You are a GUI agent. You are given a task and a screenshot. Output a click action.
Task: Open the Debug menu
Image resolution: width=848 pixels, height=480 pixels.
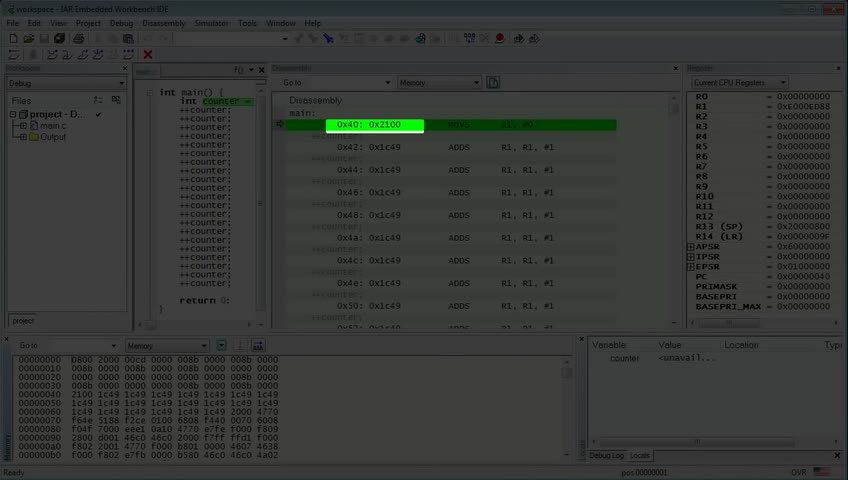pyautogui.click(x=121, y=23)
